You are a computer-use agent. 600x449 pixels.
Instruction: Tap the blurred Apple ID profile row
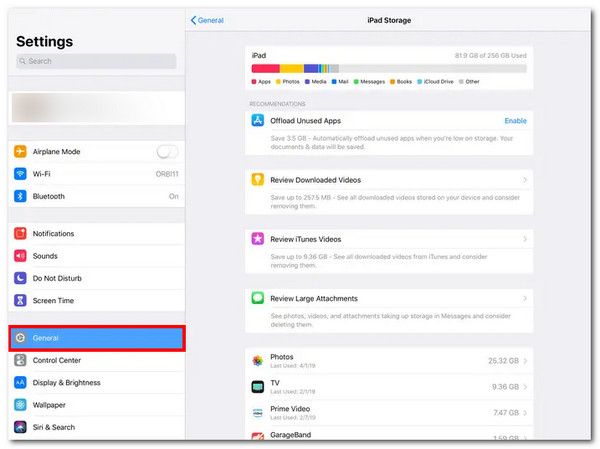click(96, 108)
